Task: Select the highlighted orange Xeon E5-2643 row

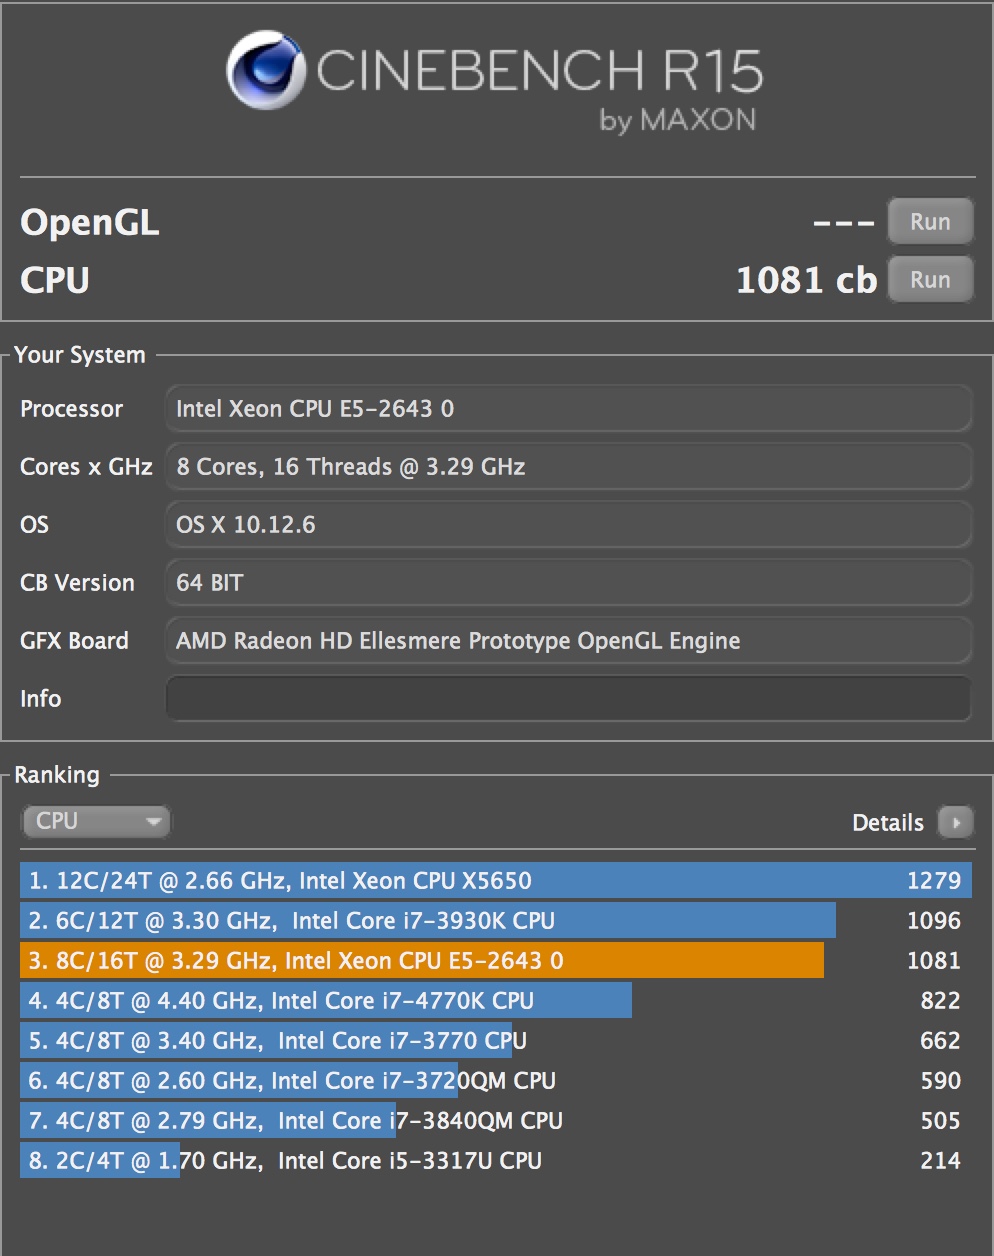Action: pyautogui.click(x=495, y=961)
